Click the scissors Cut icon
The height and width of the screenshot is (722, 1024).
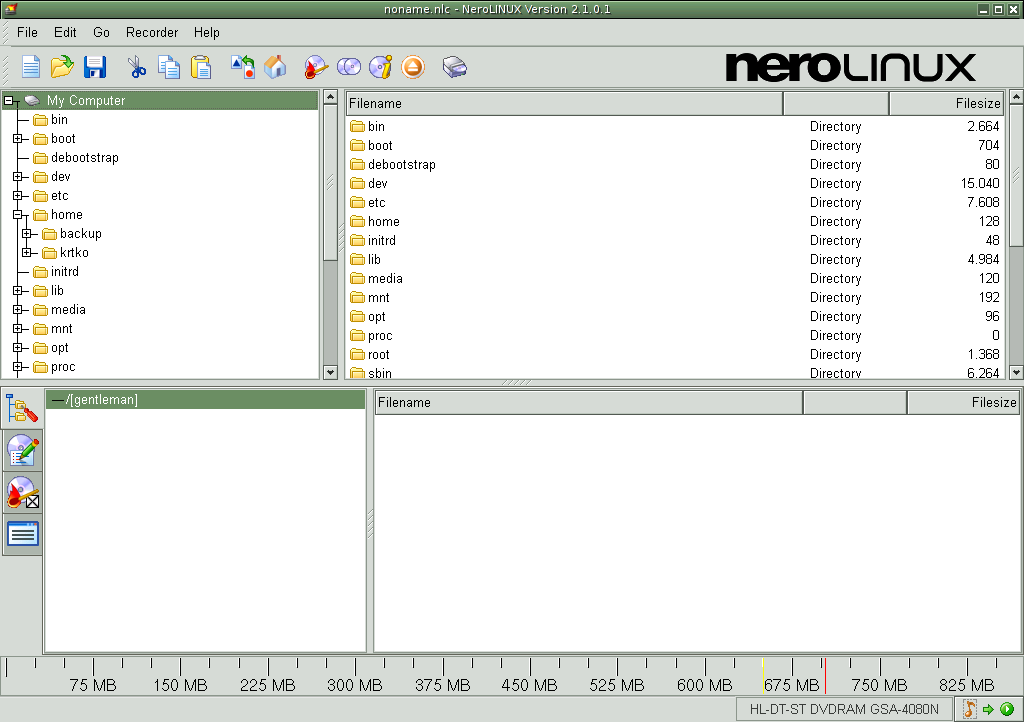pyautogui.click(x=137, y=67)
